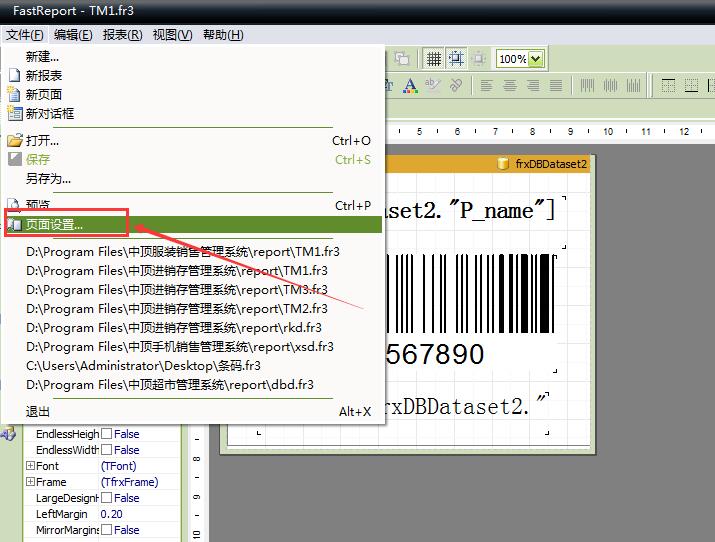This screenshot has width=715, height=542.
Task: Click the zoom percentage field
Action: pyautogui.click(x=513, y=59)
